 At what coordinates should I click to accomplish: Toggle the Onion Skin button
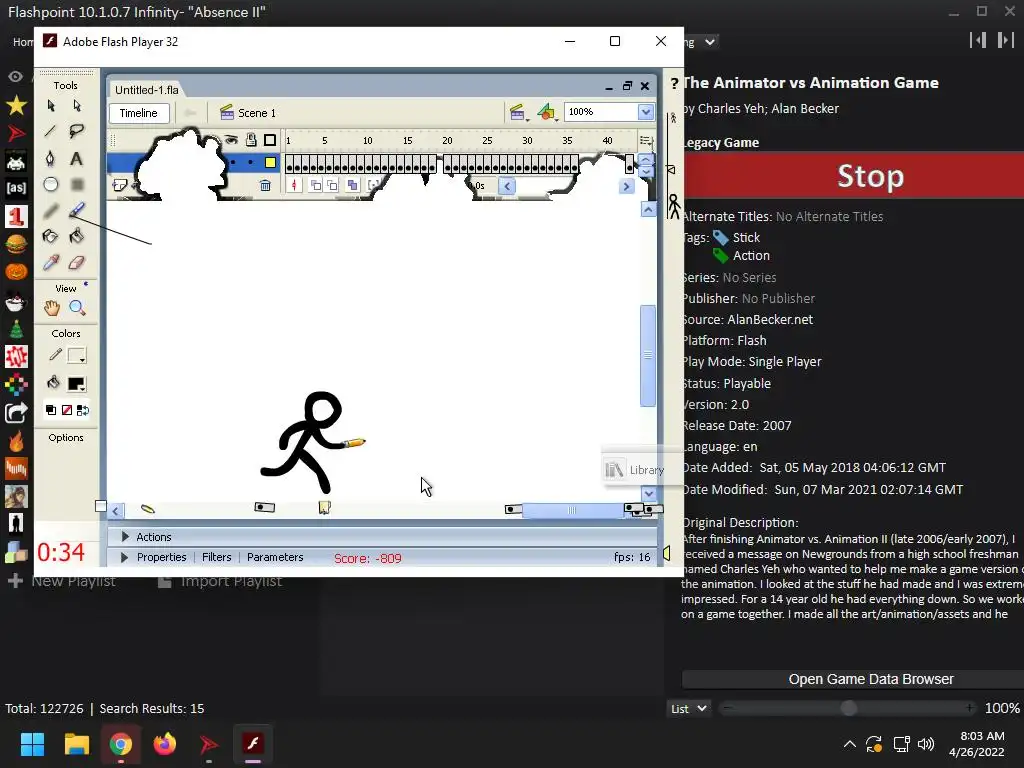click(315, 185)
